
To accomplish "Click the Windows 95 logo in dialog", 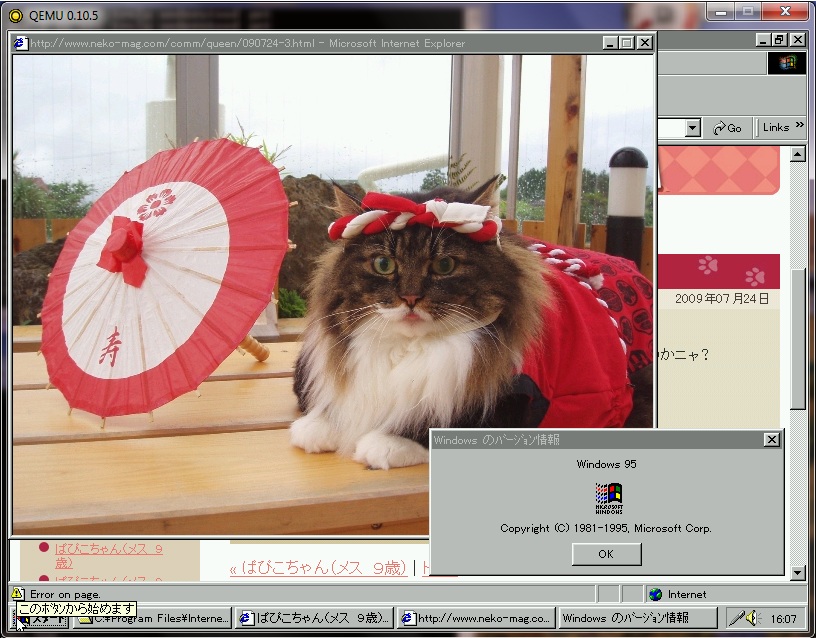I will click(x=608, y=497).
